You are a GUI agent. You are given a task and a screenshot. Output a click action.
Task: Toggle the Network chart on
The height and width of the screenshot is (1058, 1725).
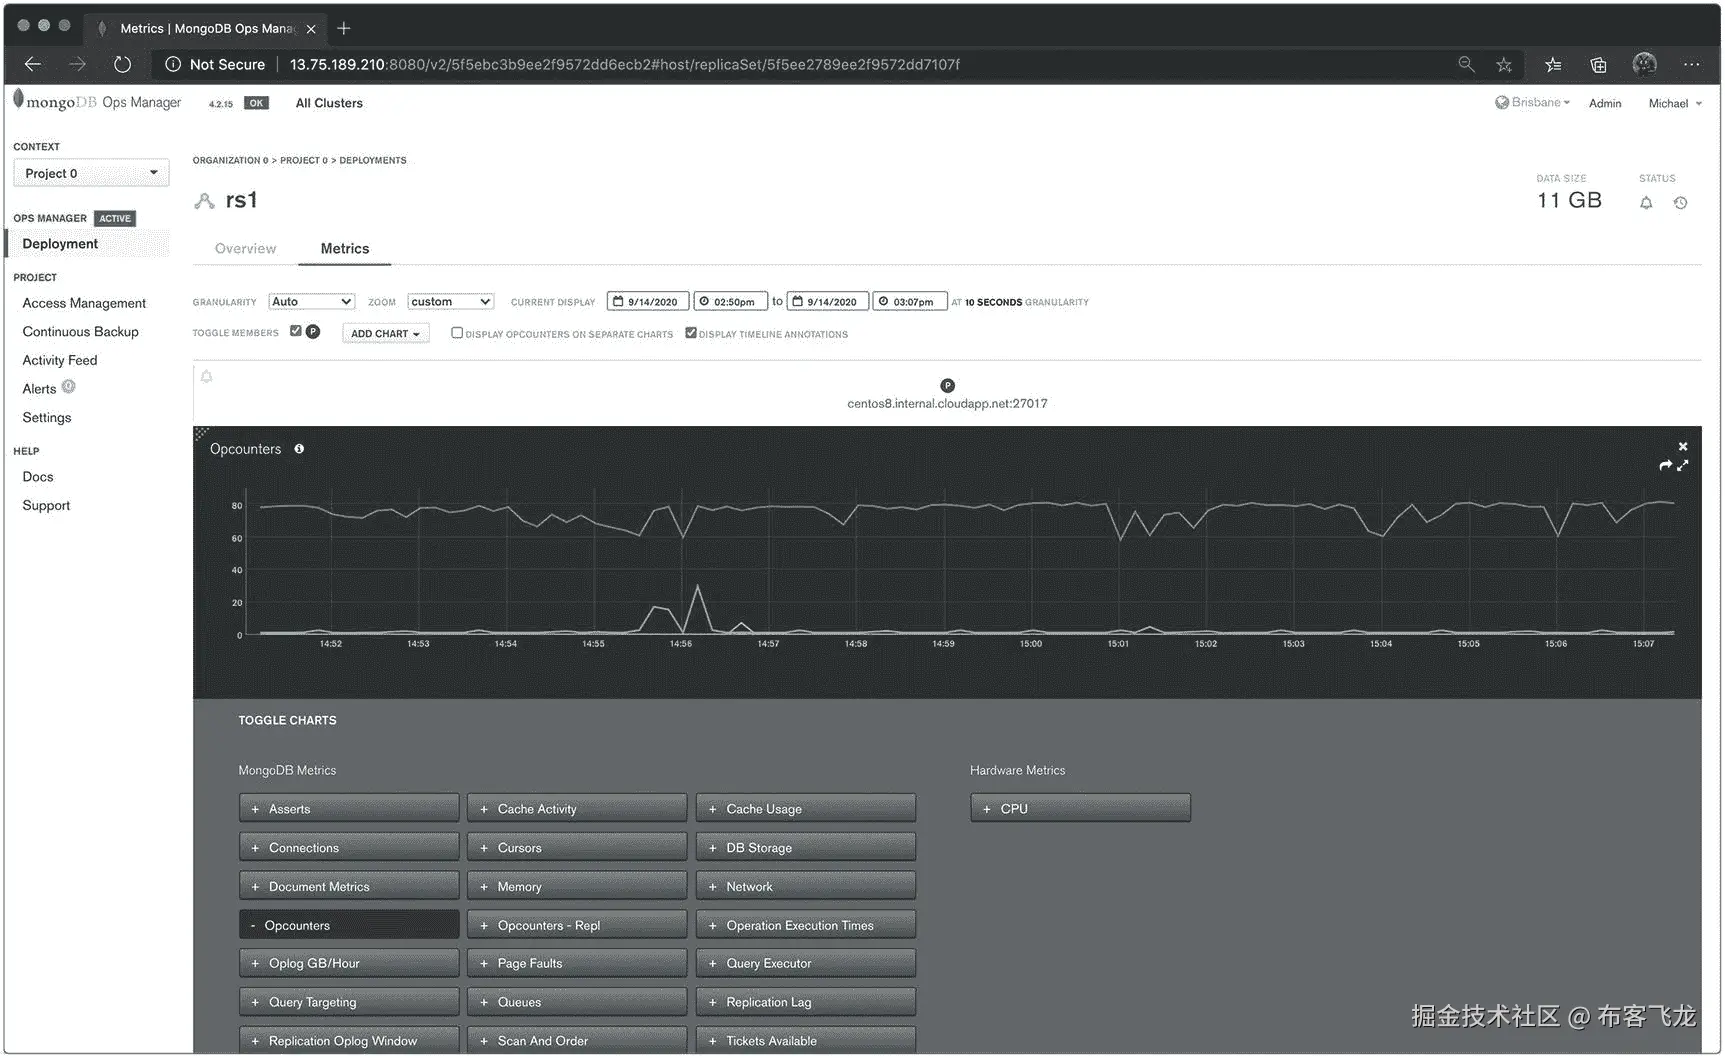pyautogui.click(x=806, y=887)
